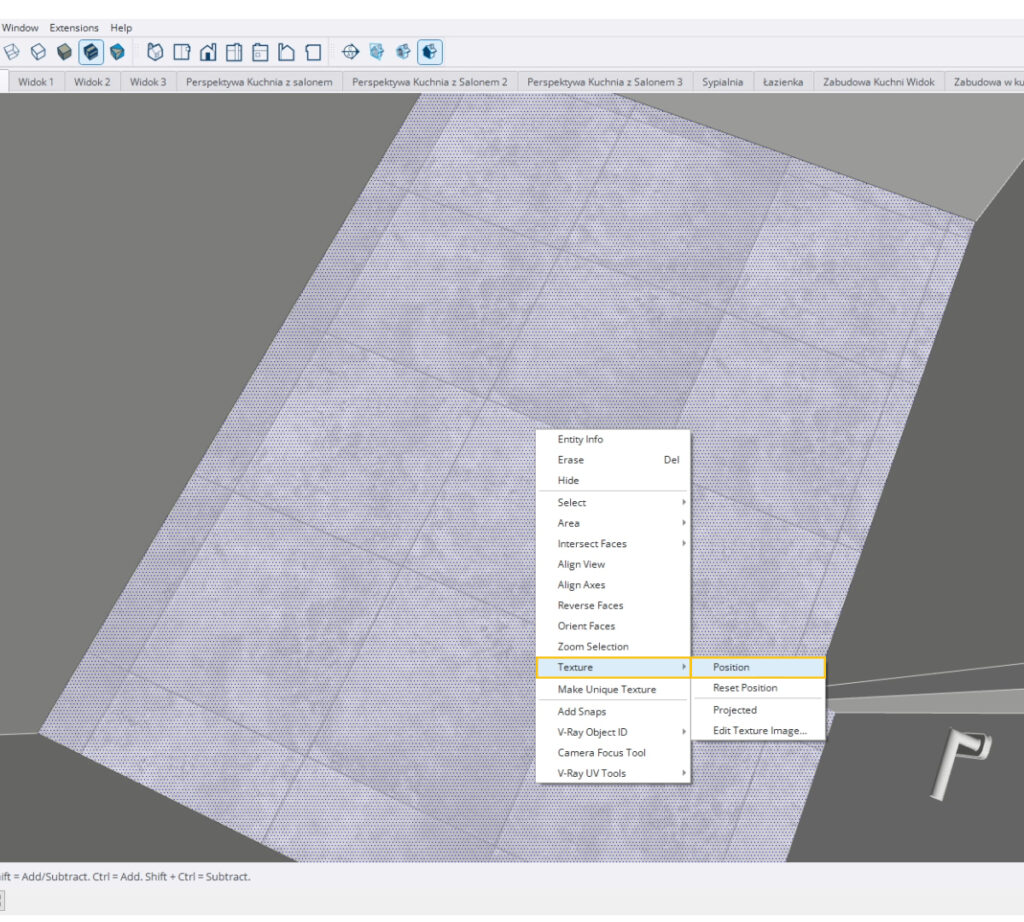Click the crosshair target toolbar icon
This screenshot has width=1024, height=922.
pyautogui.click(x=350, y=52)
